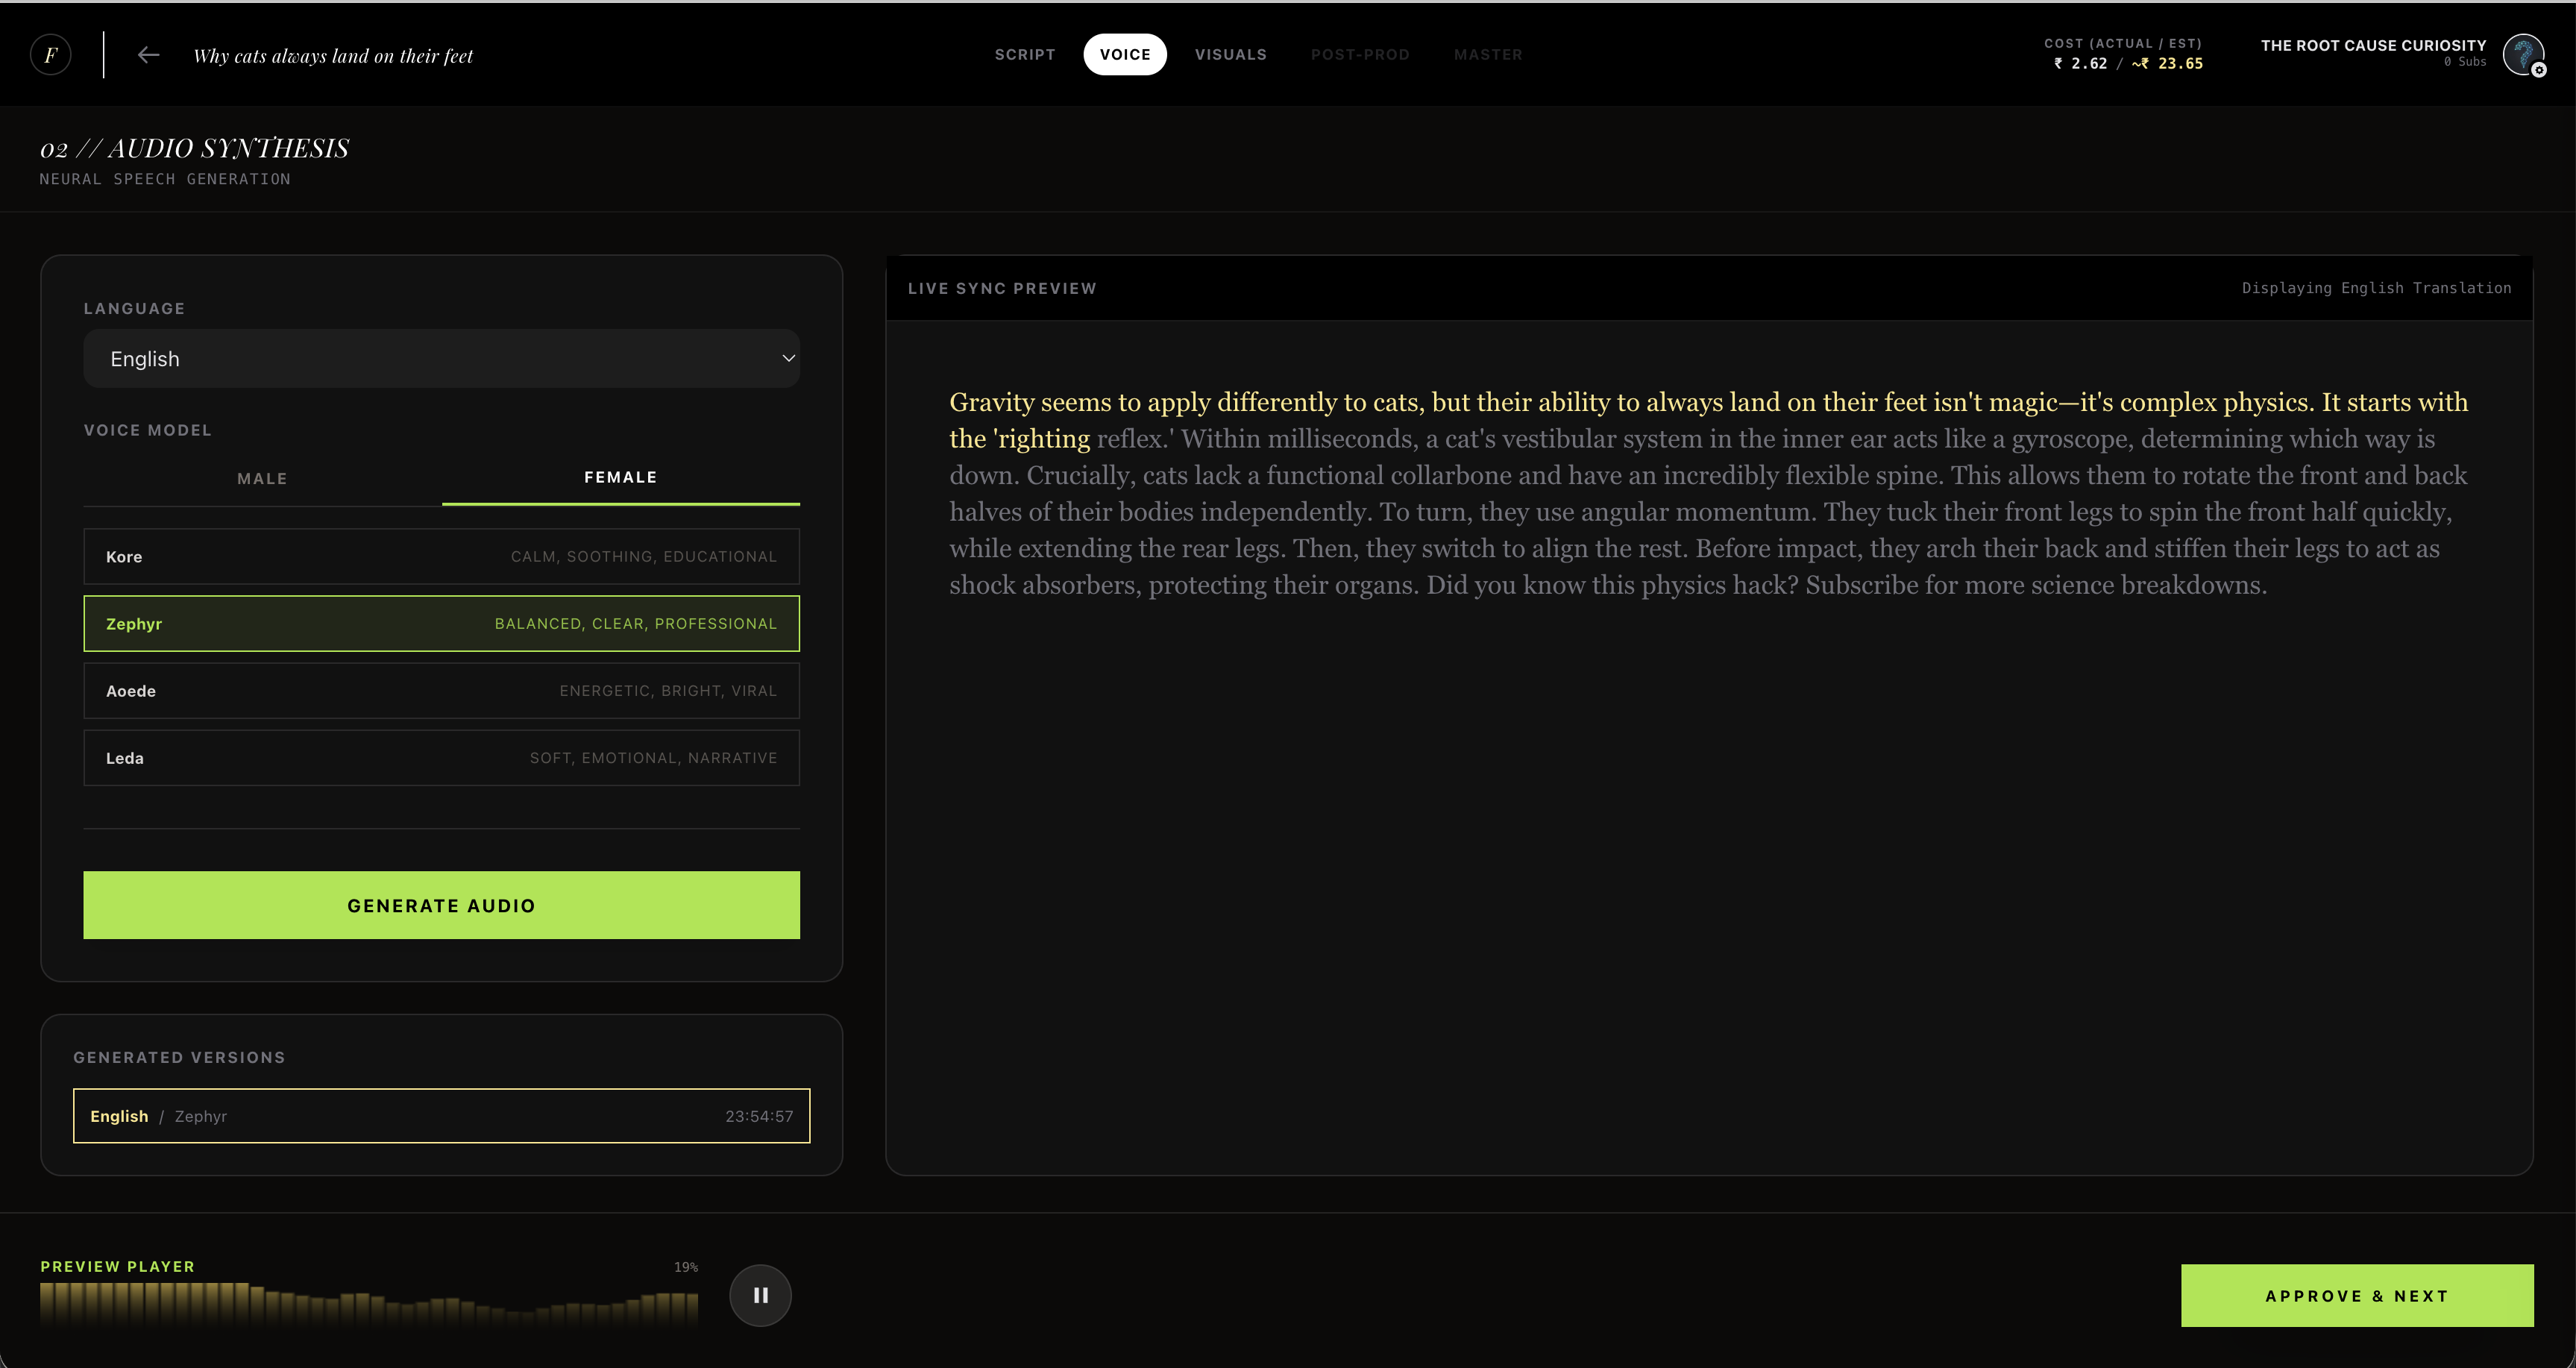Switch to the Male voice tab
Screen dimensions: 2576x1368
click(262, 479)
